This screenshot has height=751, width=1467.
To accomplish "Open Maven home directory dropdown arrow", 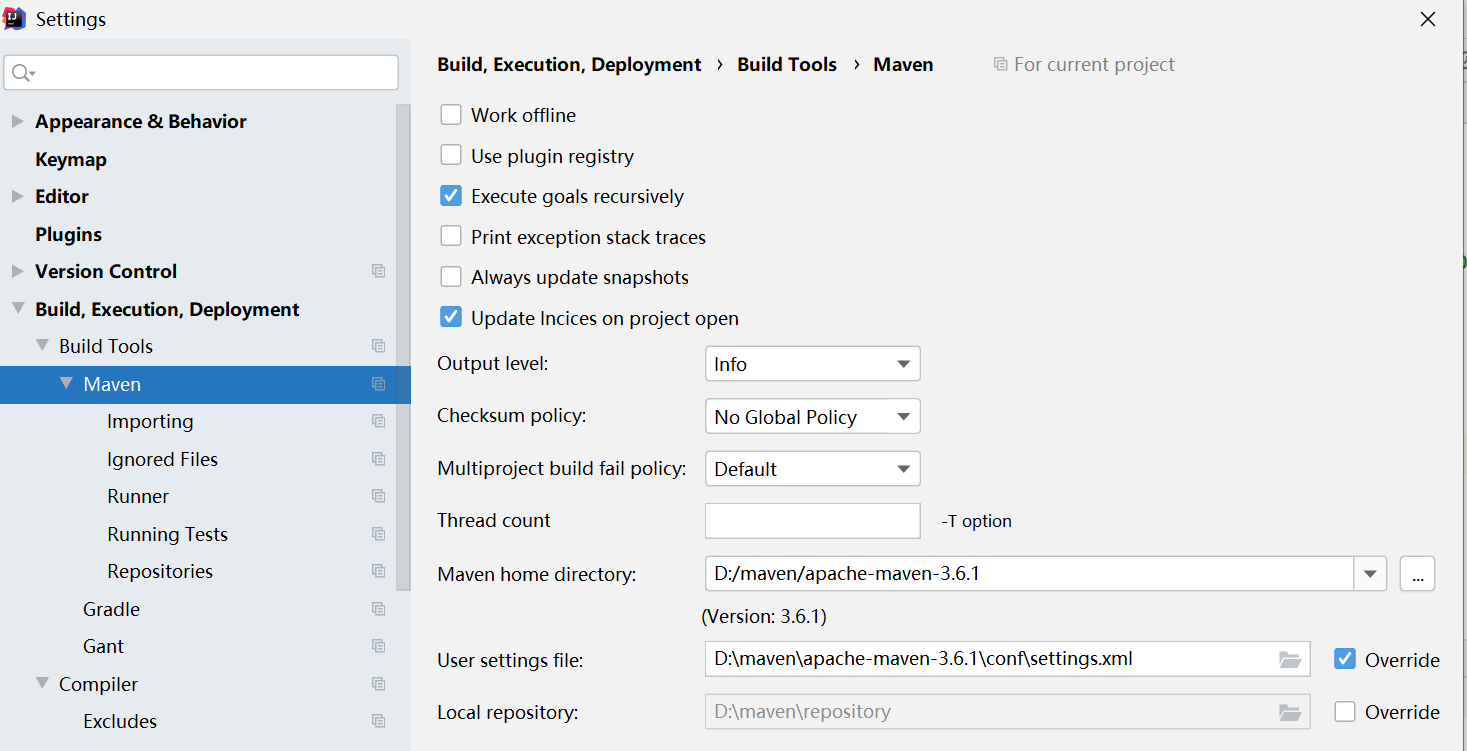I will [1370, 574].
